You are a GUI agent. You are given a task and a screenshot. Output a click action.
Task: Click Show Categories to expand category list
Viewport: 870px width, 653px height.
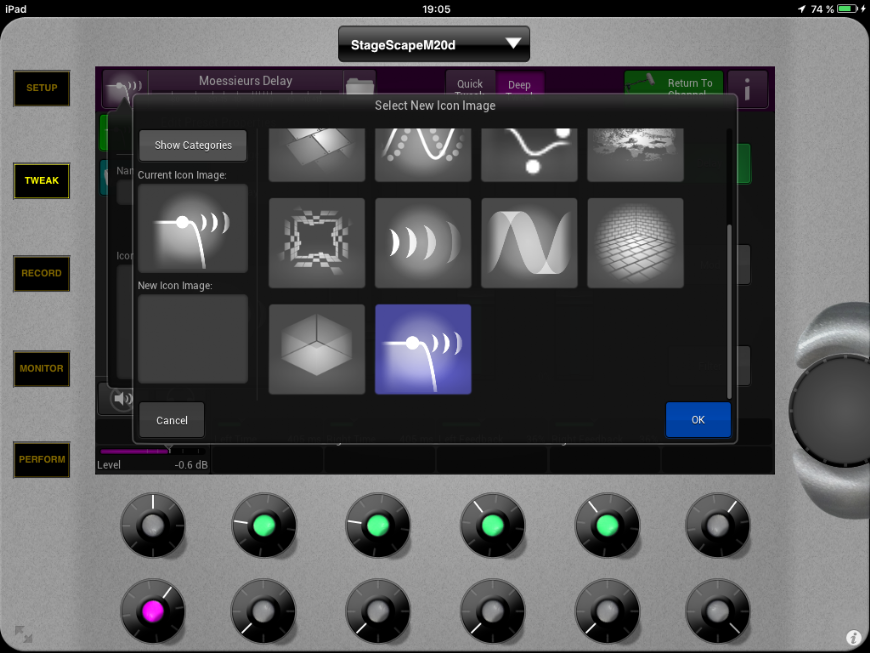tap(193, 145)
